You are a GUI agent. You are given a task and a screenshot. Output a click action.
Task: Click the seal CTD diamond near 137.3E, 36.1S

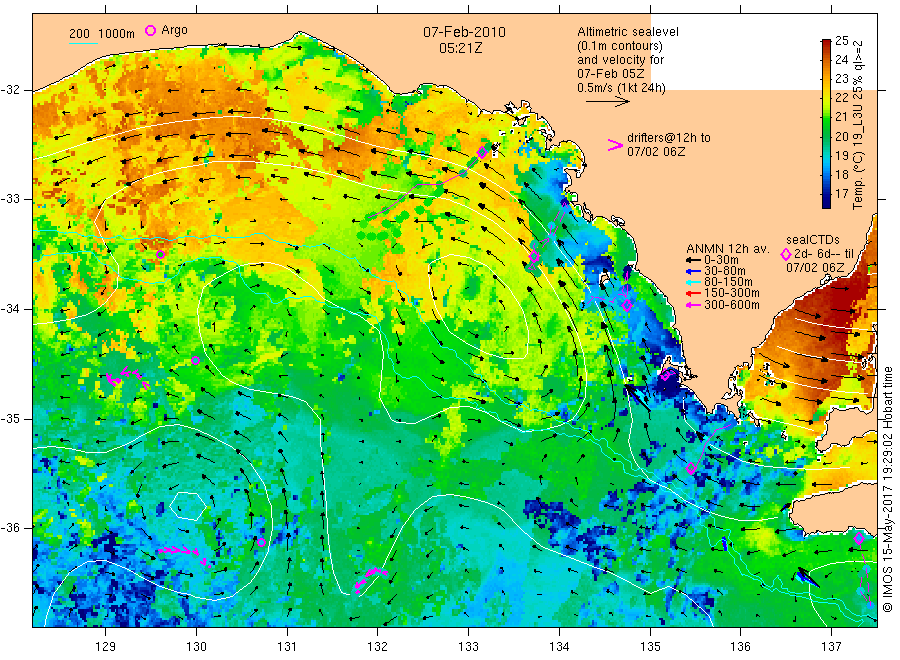[859, 538]
